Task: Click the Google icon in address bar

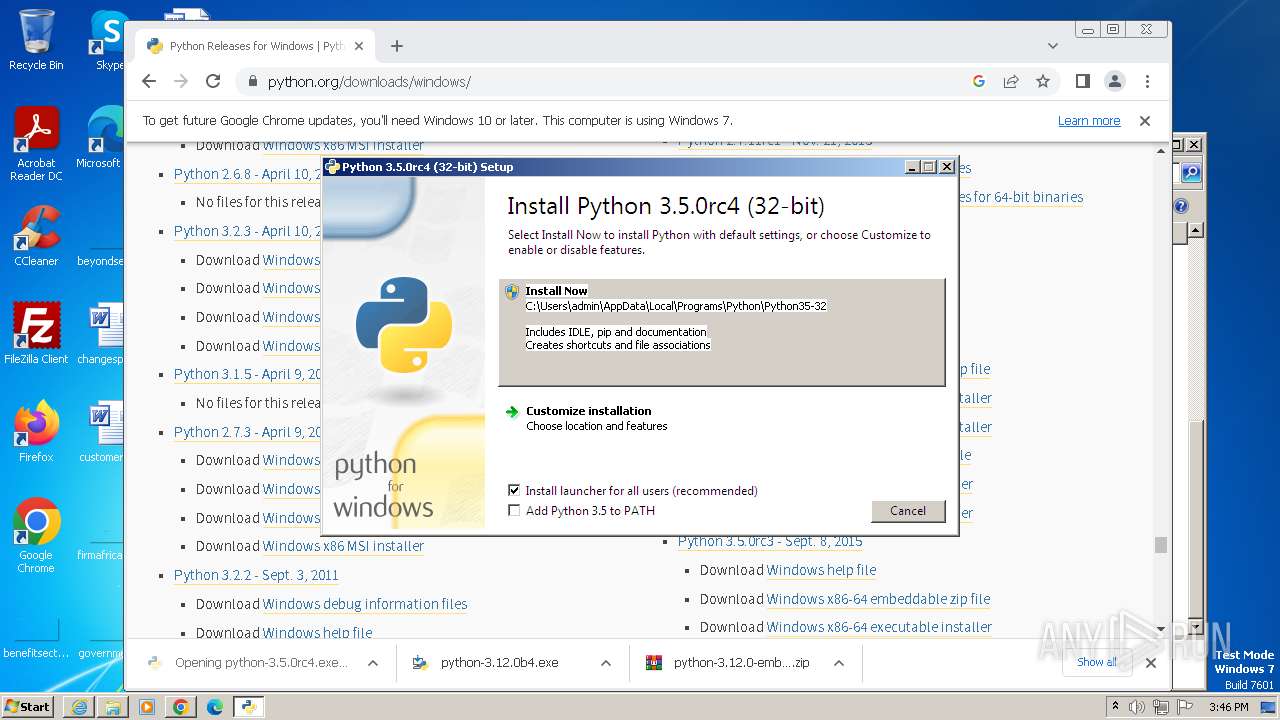Action: (979, 81)
